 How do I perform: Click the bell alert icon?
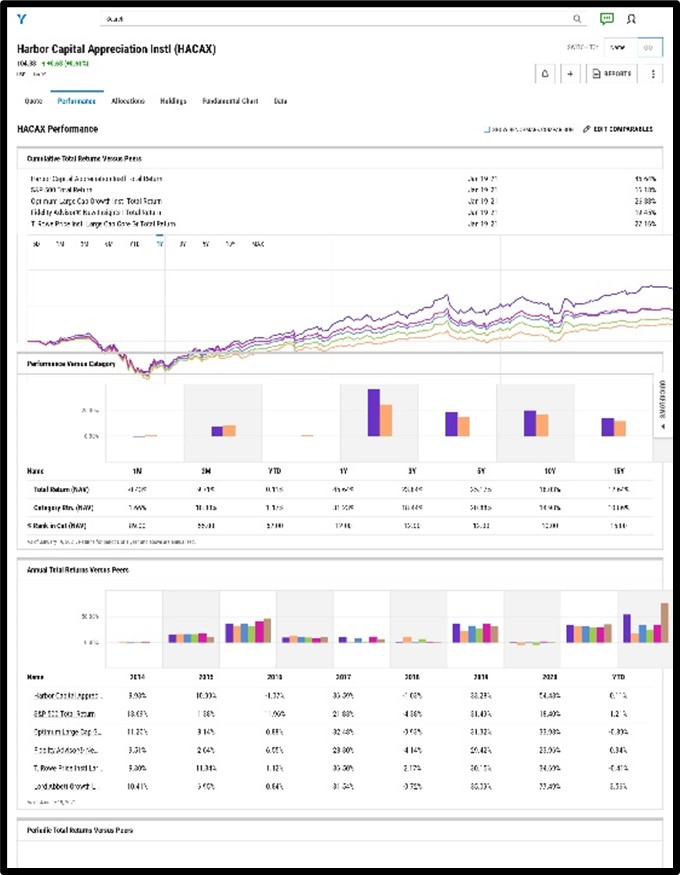click(545, 74)
